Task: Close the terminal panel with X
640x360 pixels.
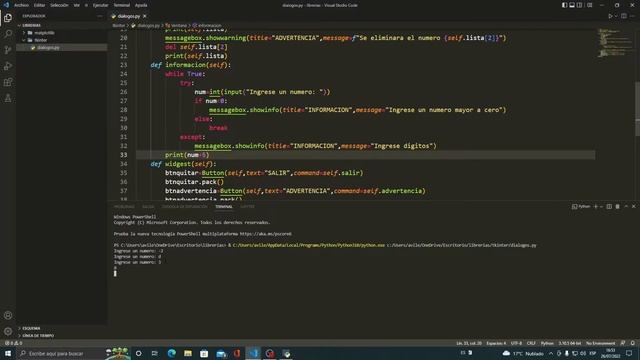Action: point(633,207)
